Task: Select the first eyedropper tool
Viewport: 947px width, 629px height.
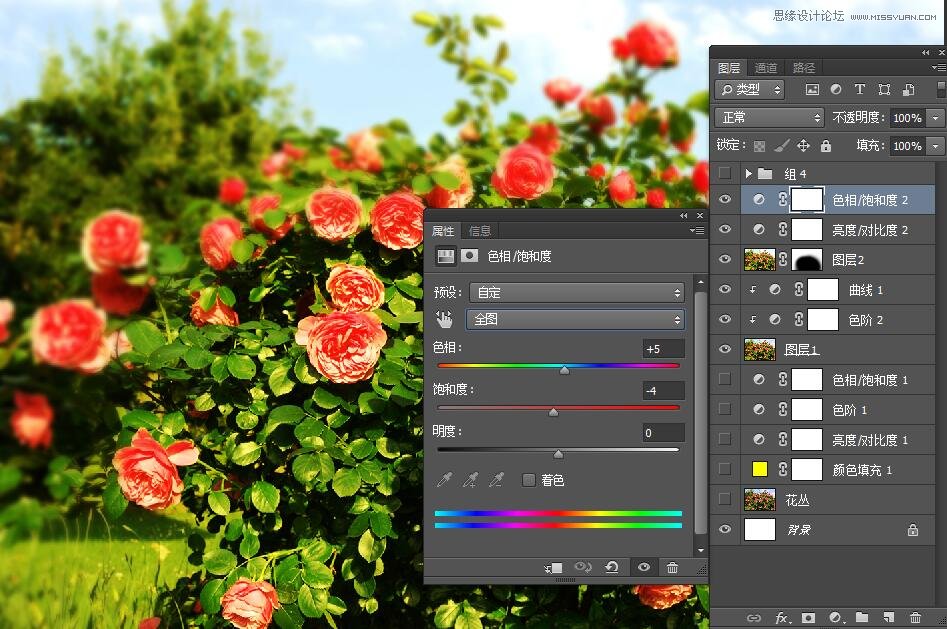Action: point(445,480)
